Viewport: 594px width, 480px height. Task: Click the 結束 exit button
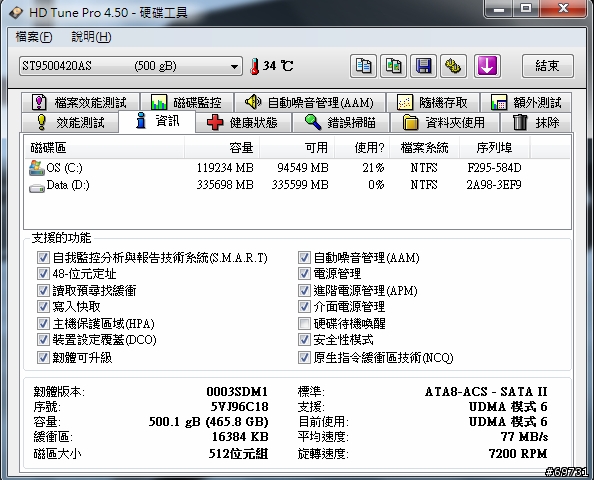click(x=547, y=66)
